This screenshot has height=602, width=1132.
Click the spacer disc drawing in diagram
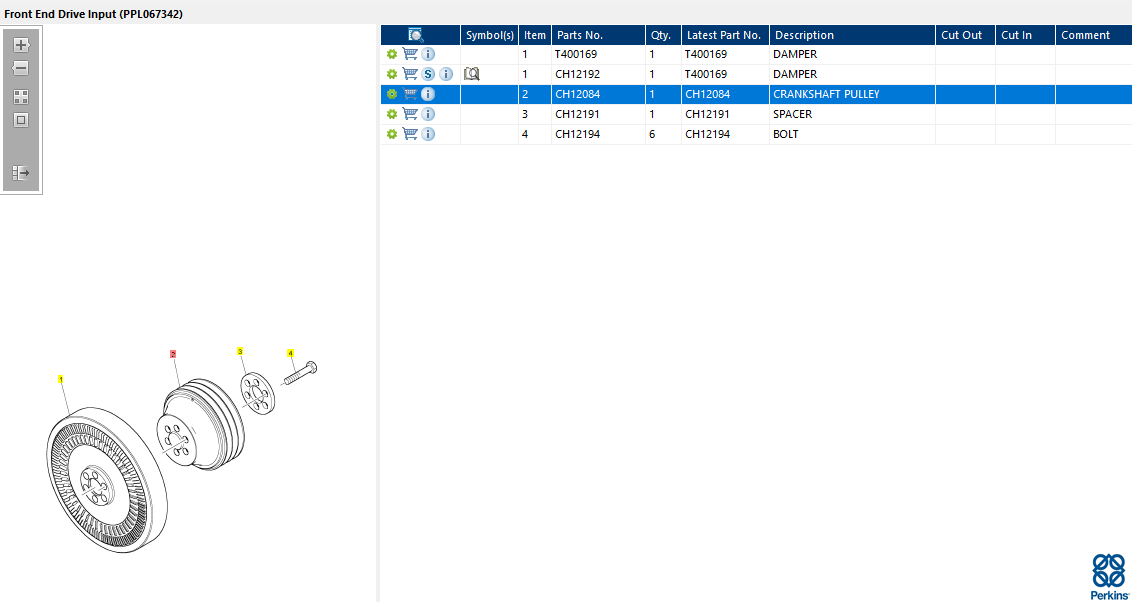pos(256,393)
